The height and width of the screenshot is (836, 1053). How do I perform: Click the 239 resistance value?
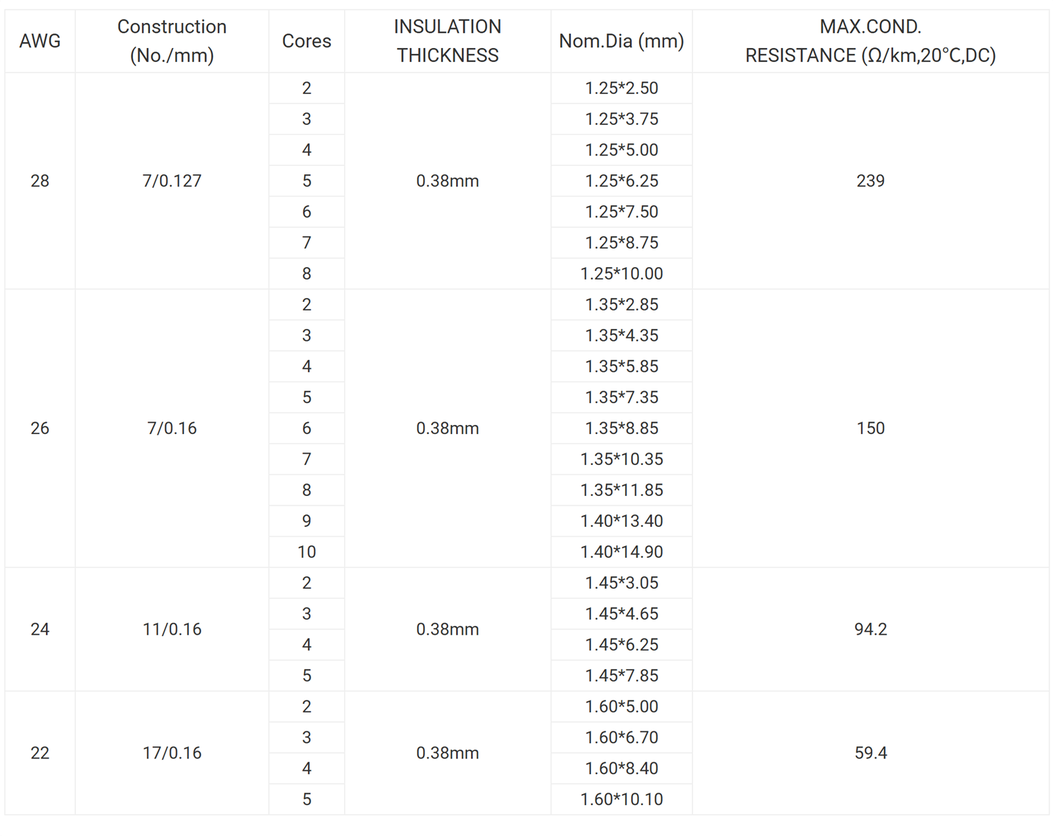[x=870, y=181]
